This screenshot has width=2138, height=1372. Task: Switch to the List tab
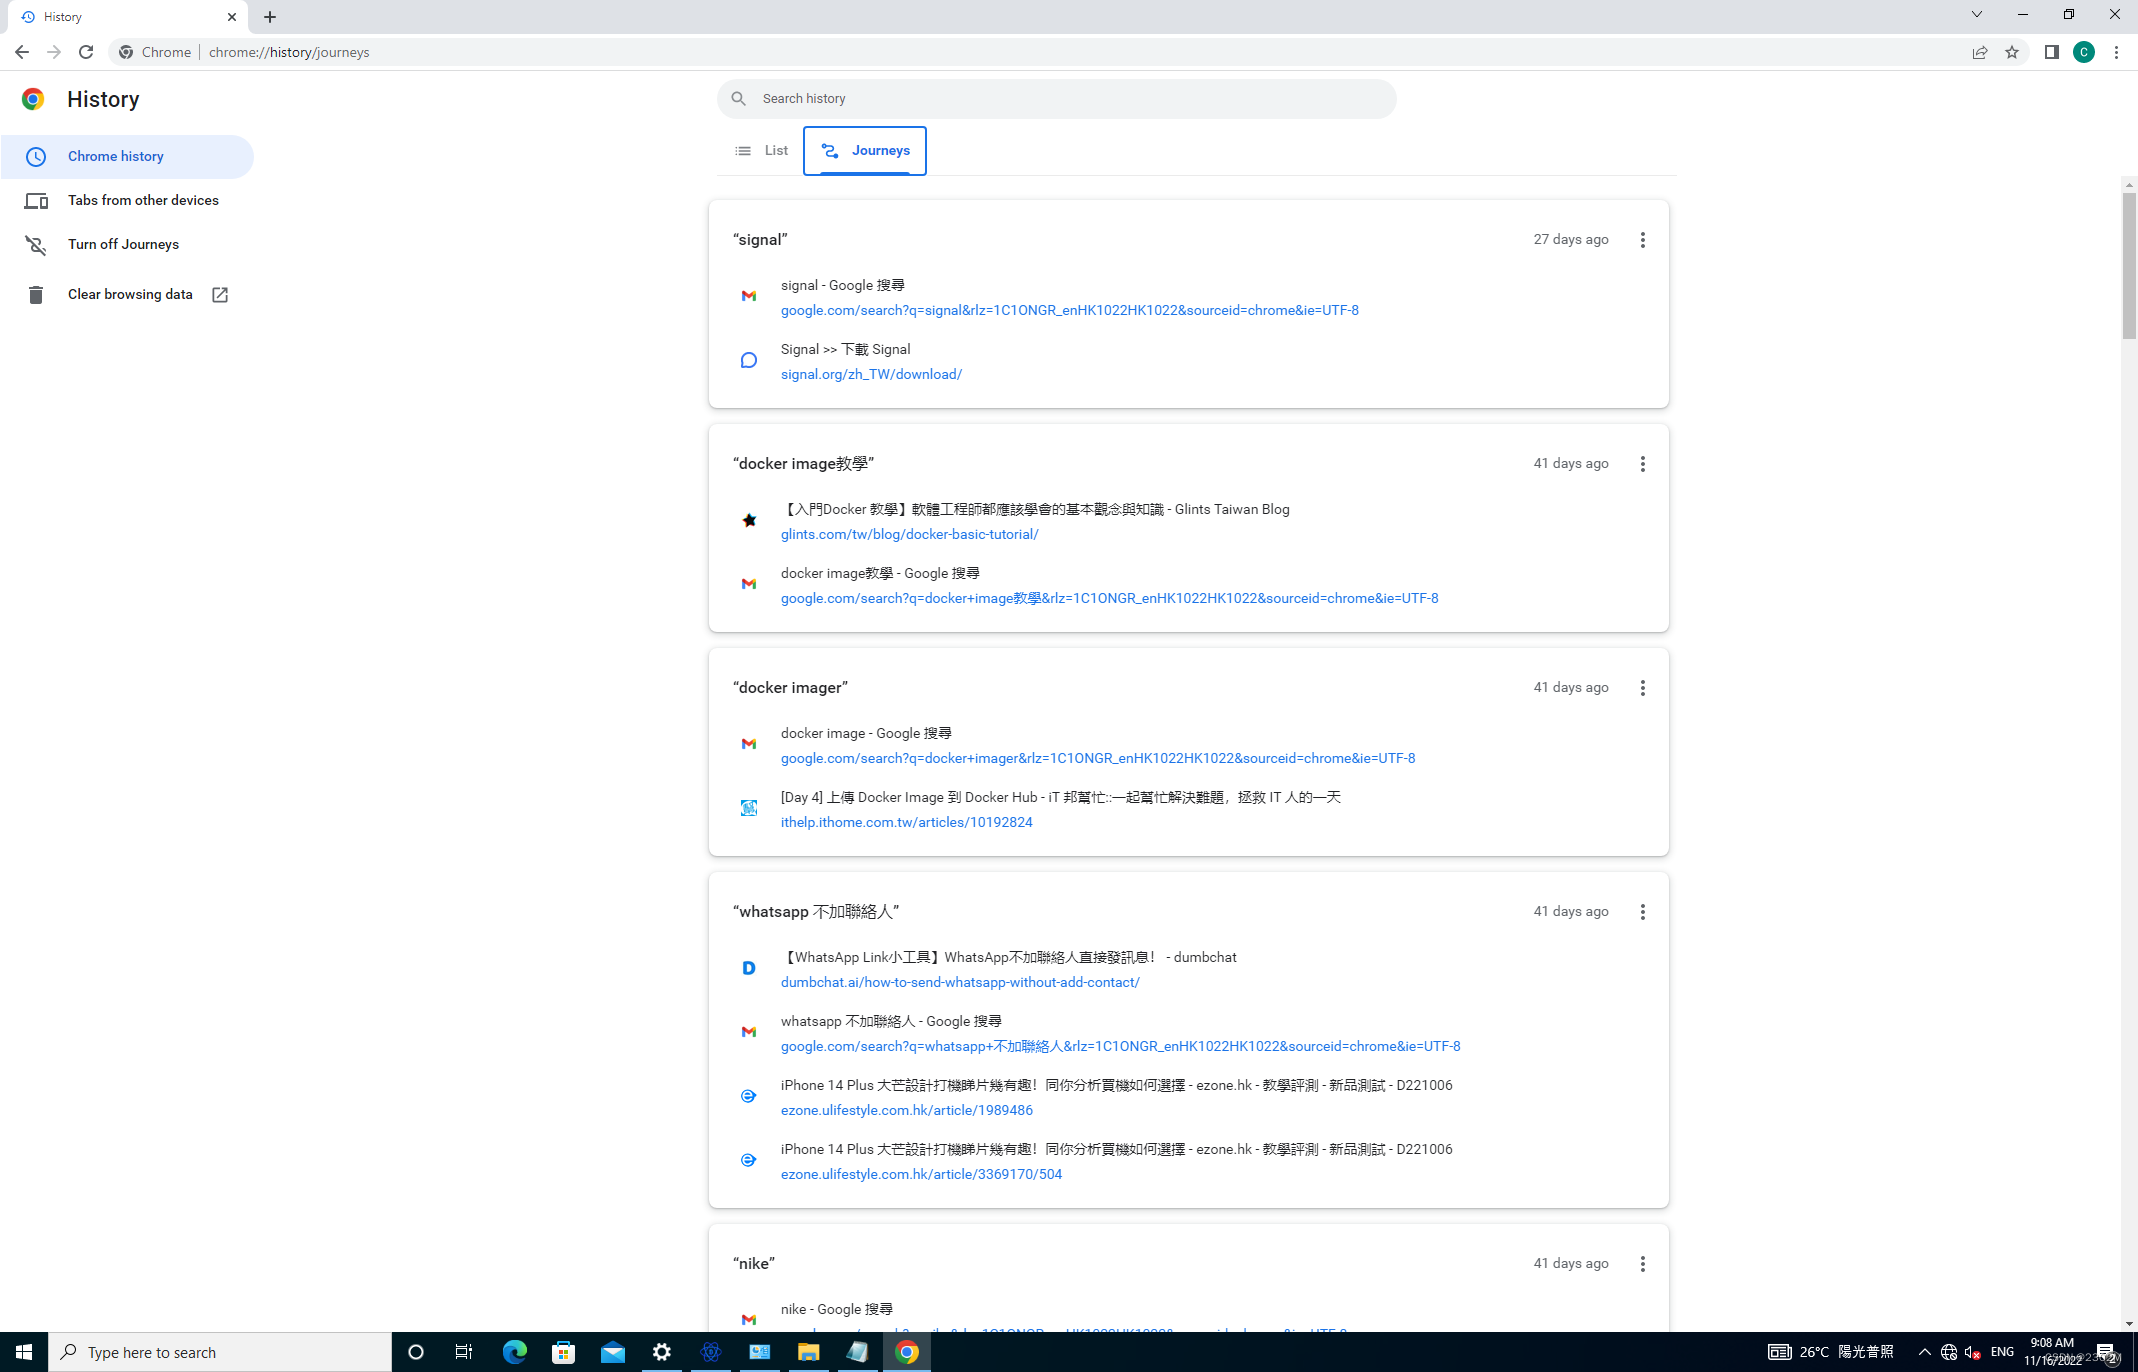pos(764,150)
